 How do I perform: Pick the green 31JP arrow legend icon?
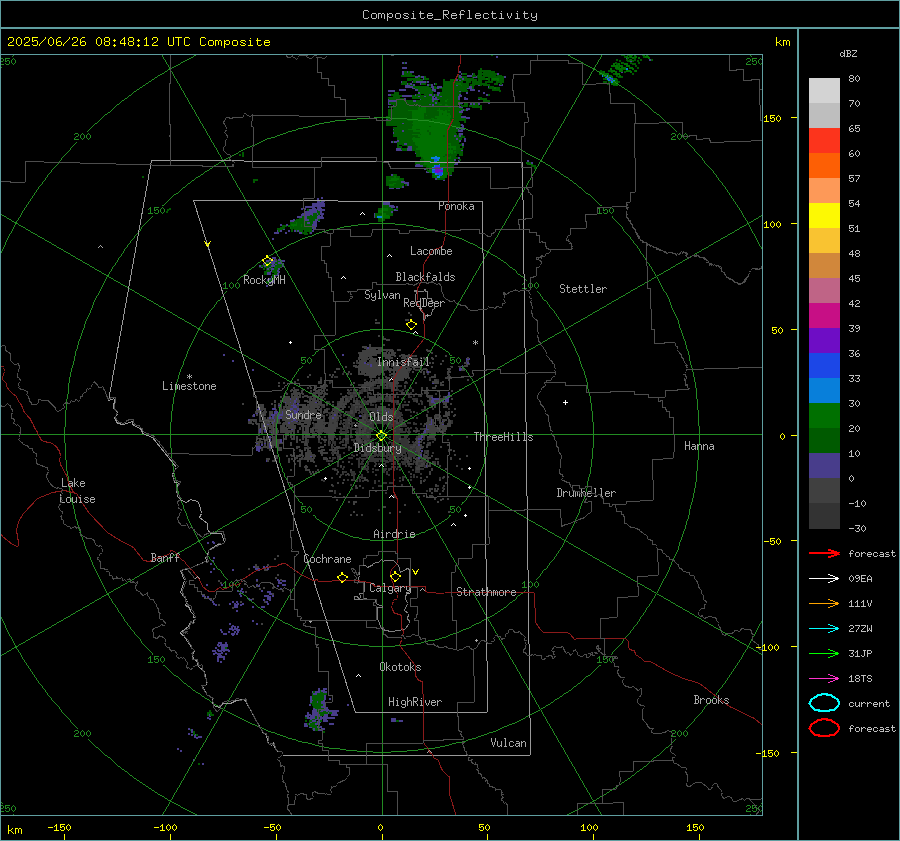tap(824, 653)
